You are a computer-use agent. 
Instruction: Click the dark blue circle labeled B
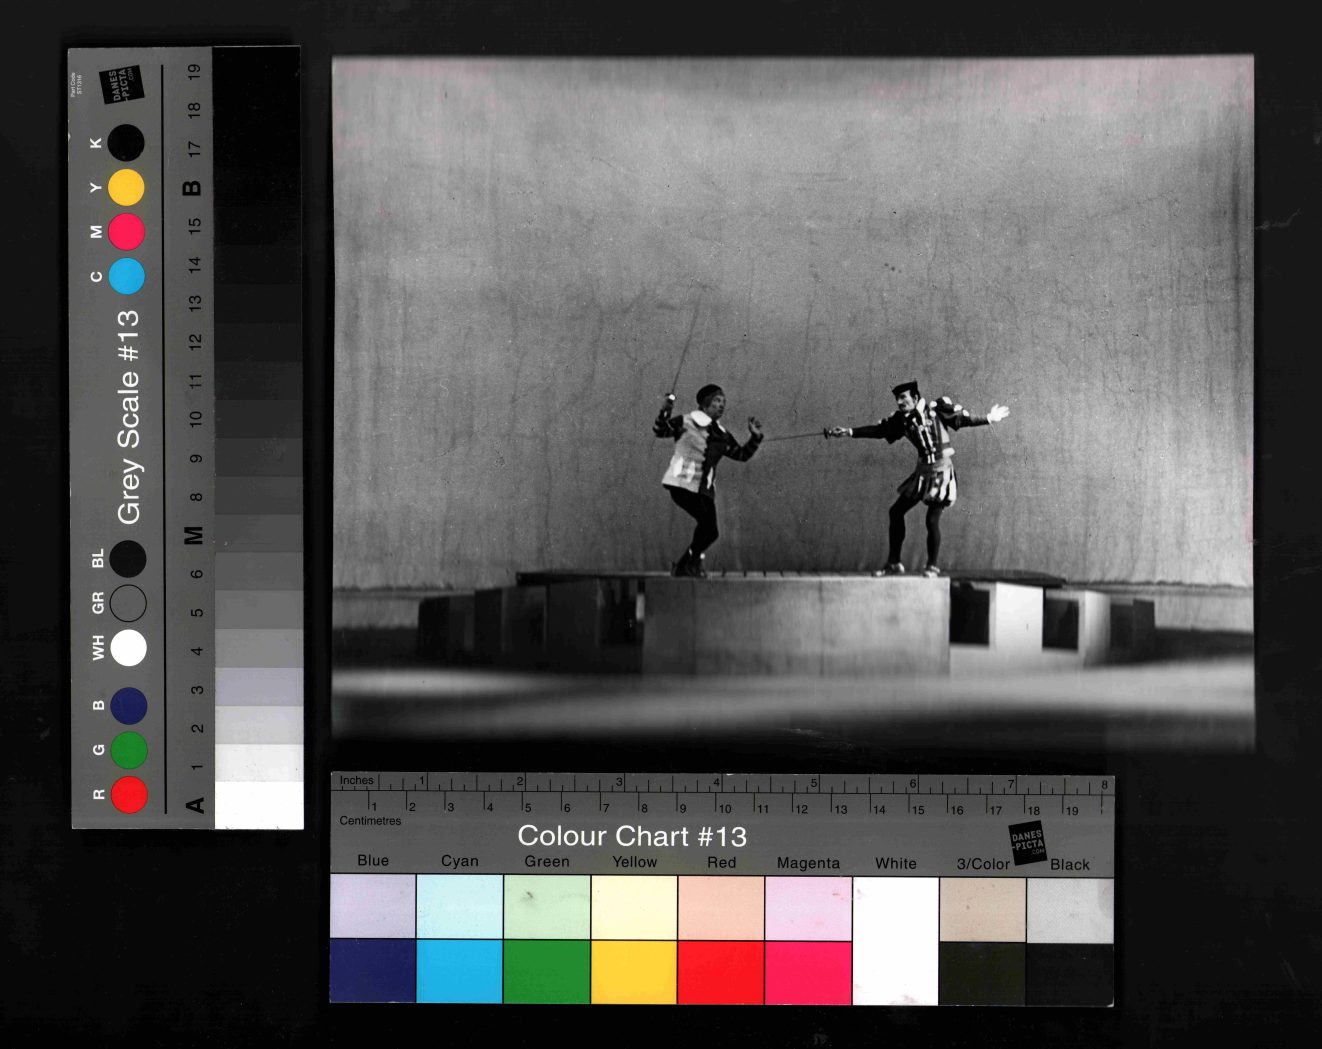tap(129, 706)
